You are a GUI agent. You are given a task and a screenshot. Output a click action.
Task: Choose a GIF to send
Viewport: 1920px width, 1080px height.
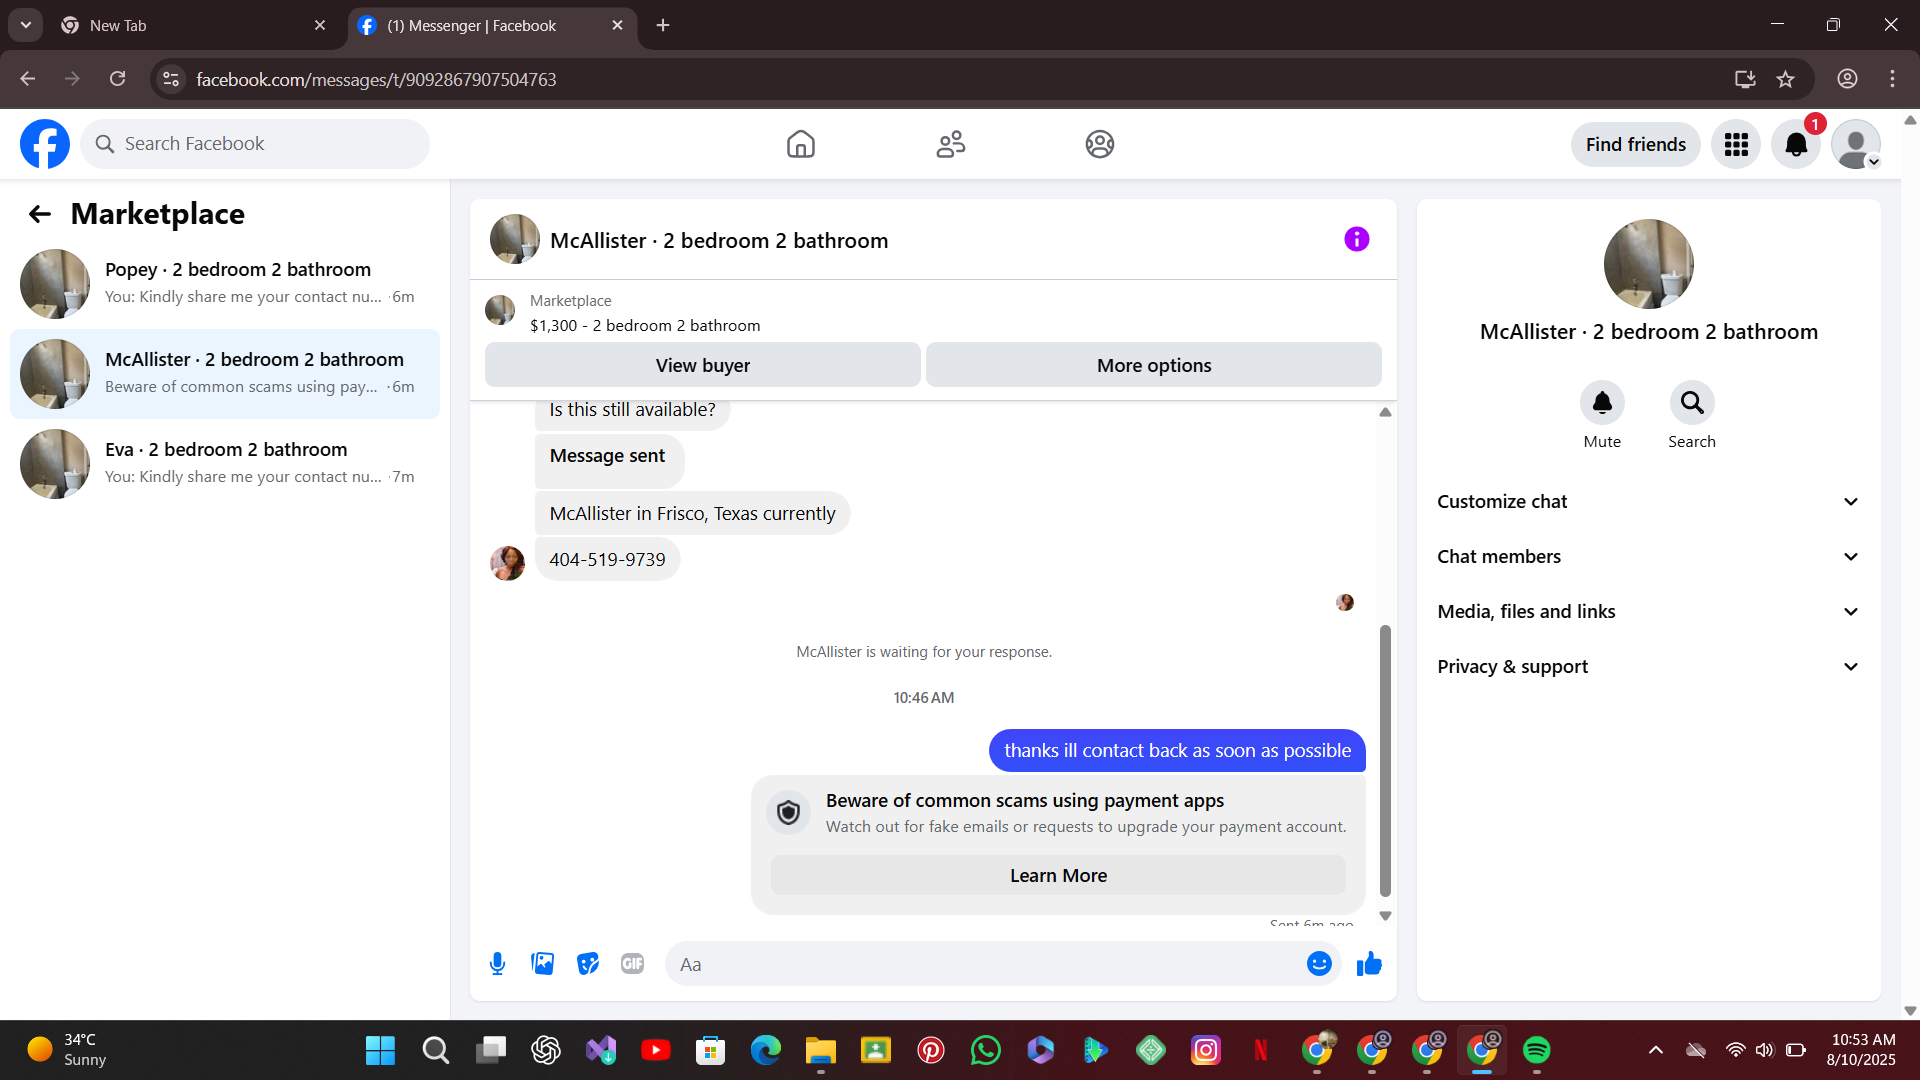(632, 964)
